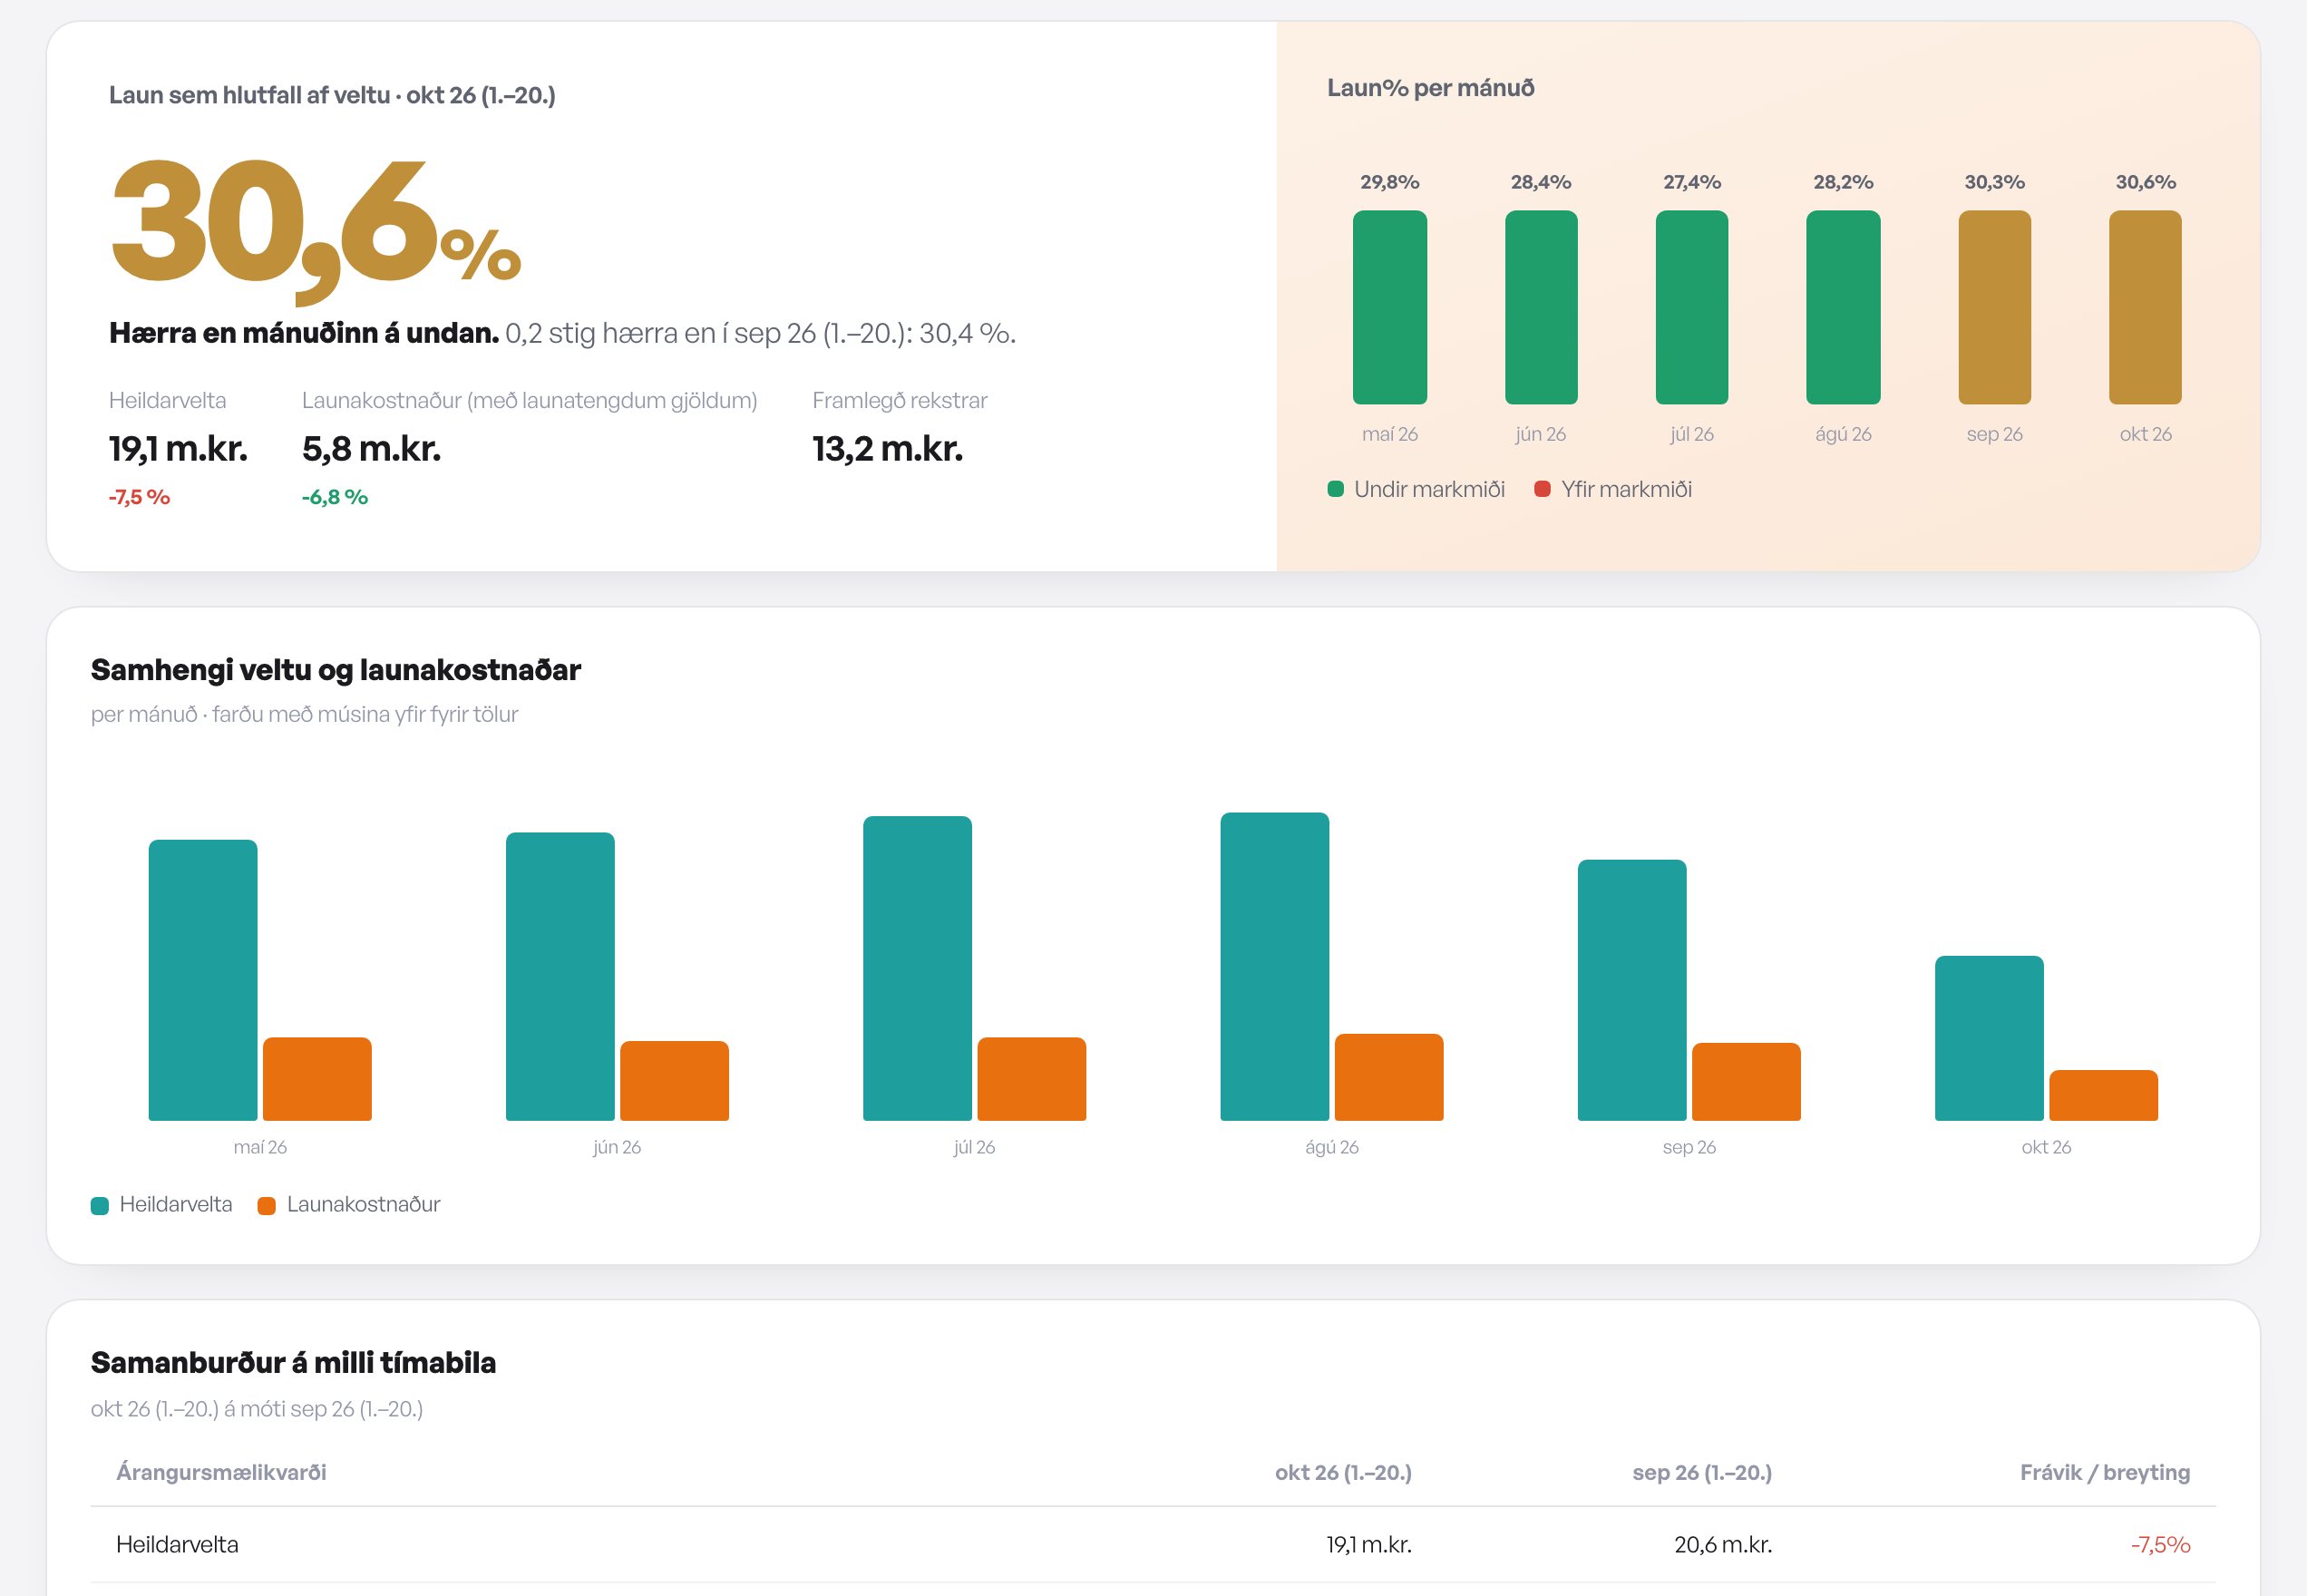
Task: Select the jún 26 bar showing 28,4%
Action: coord(1541,307)
